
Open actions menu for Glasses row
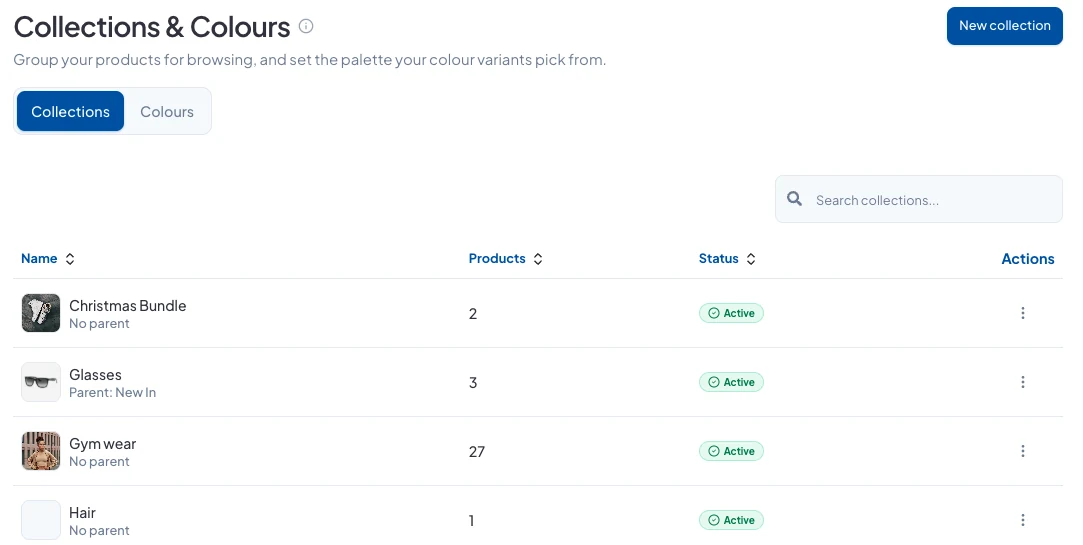click(x=1022, y=382)
